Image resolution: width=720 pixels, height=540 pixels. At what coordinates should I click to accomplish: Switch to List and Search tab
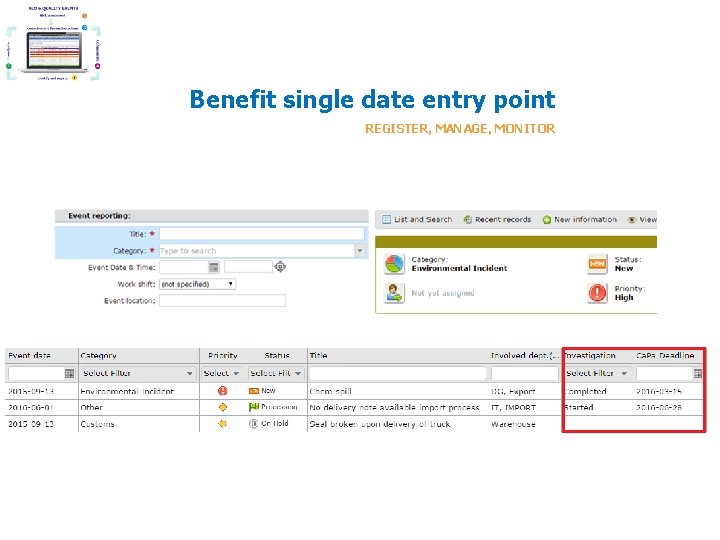417,219
